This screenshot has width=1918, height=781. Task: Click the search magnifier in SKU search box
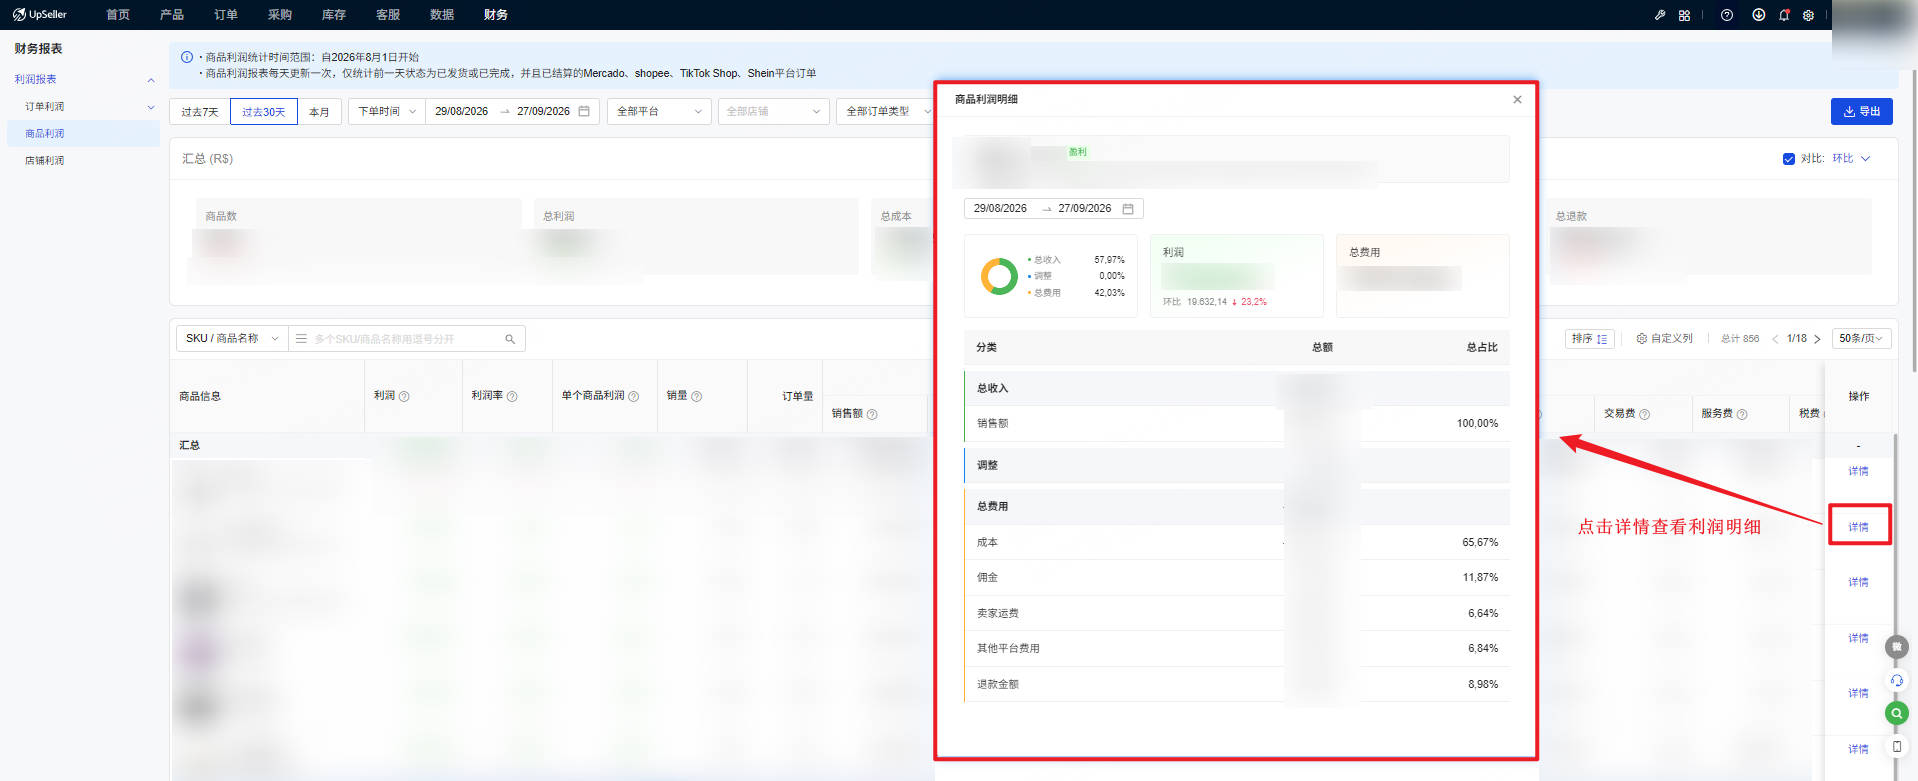[510, 339]
